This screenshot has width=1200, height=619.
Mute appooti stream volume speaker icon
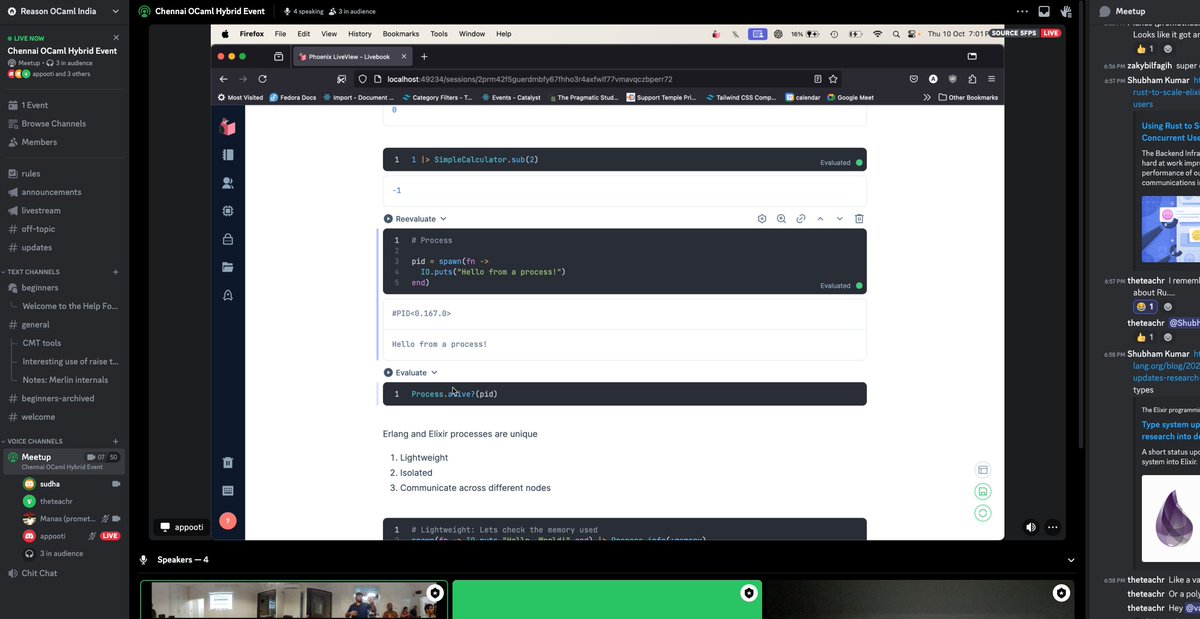(1031, 527)
